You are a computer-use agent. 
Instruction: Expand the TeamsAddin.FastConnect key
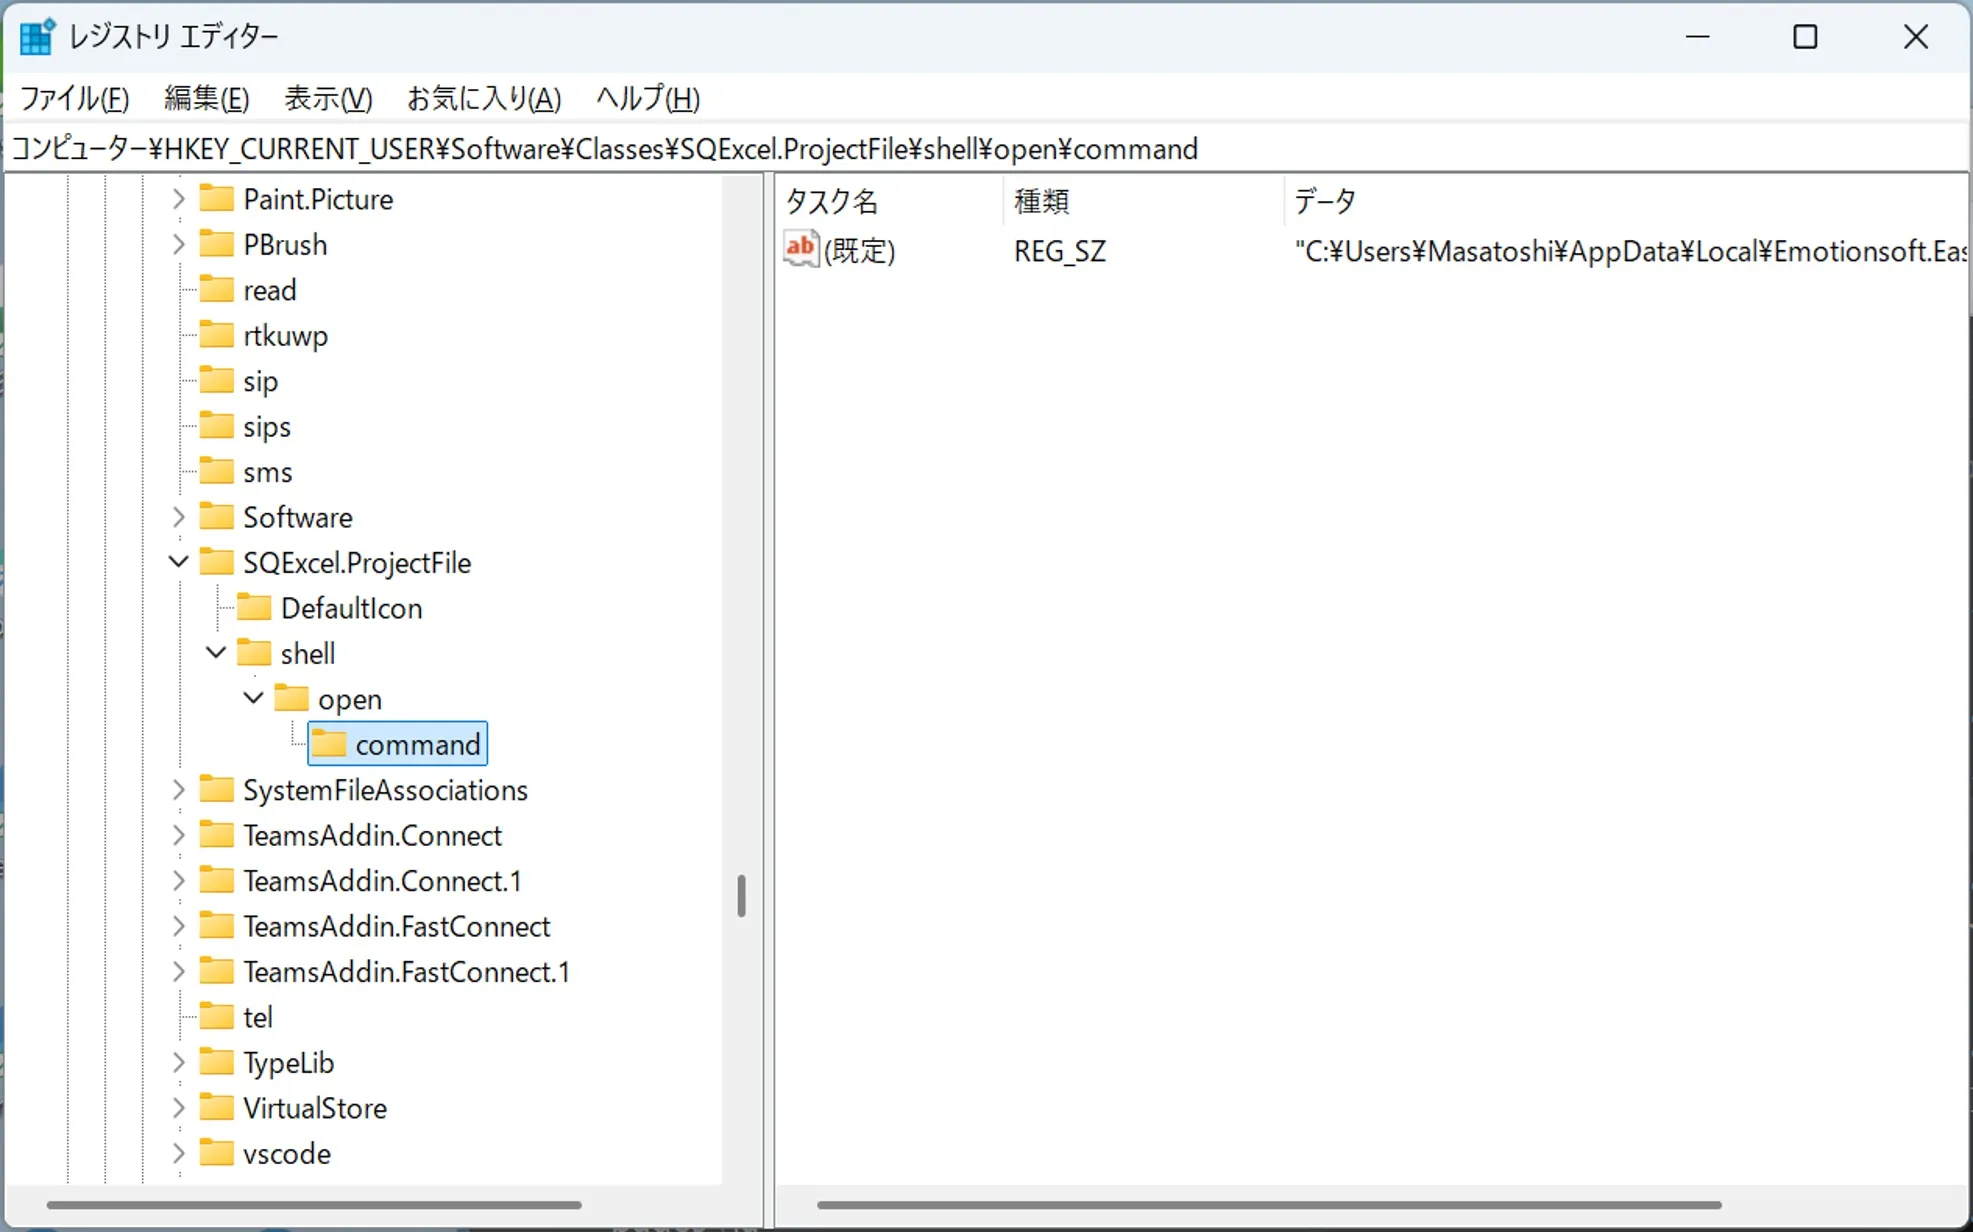point(179,926)
